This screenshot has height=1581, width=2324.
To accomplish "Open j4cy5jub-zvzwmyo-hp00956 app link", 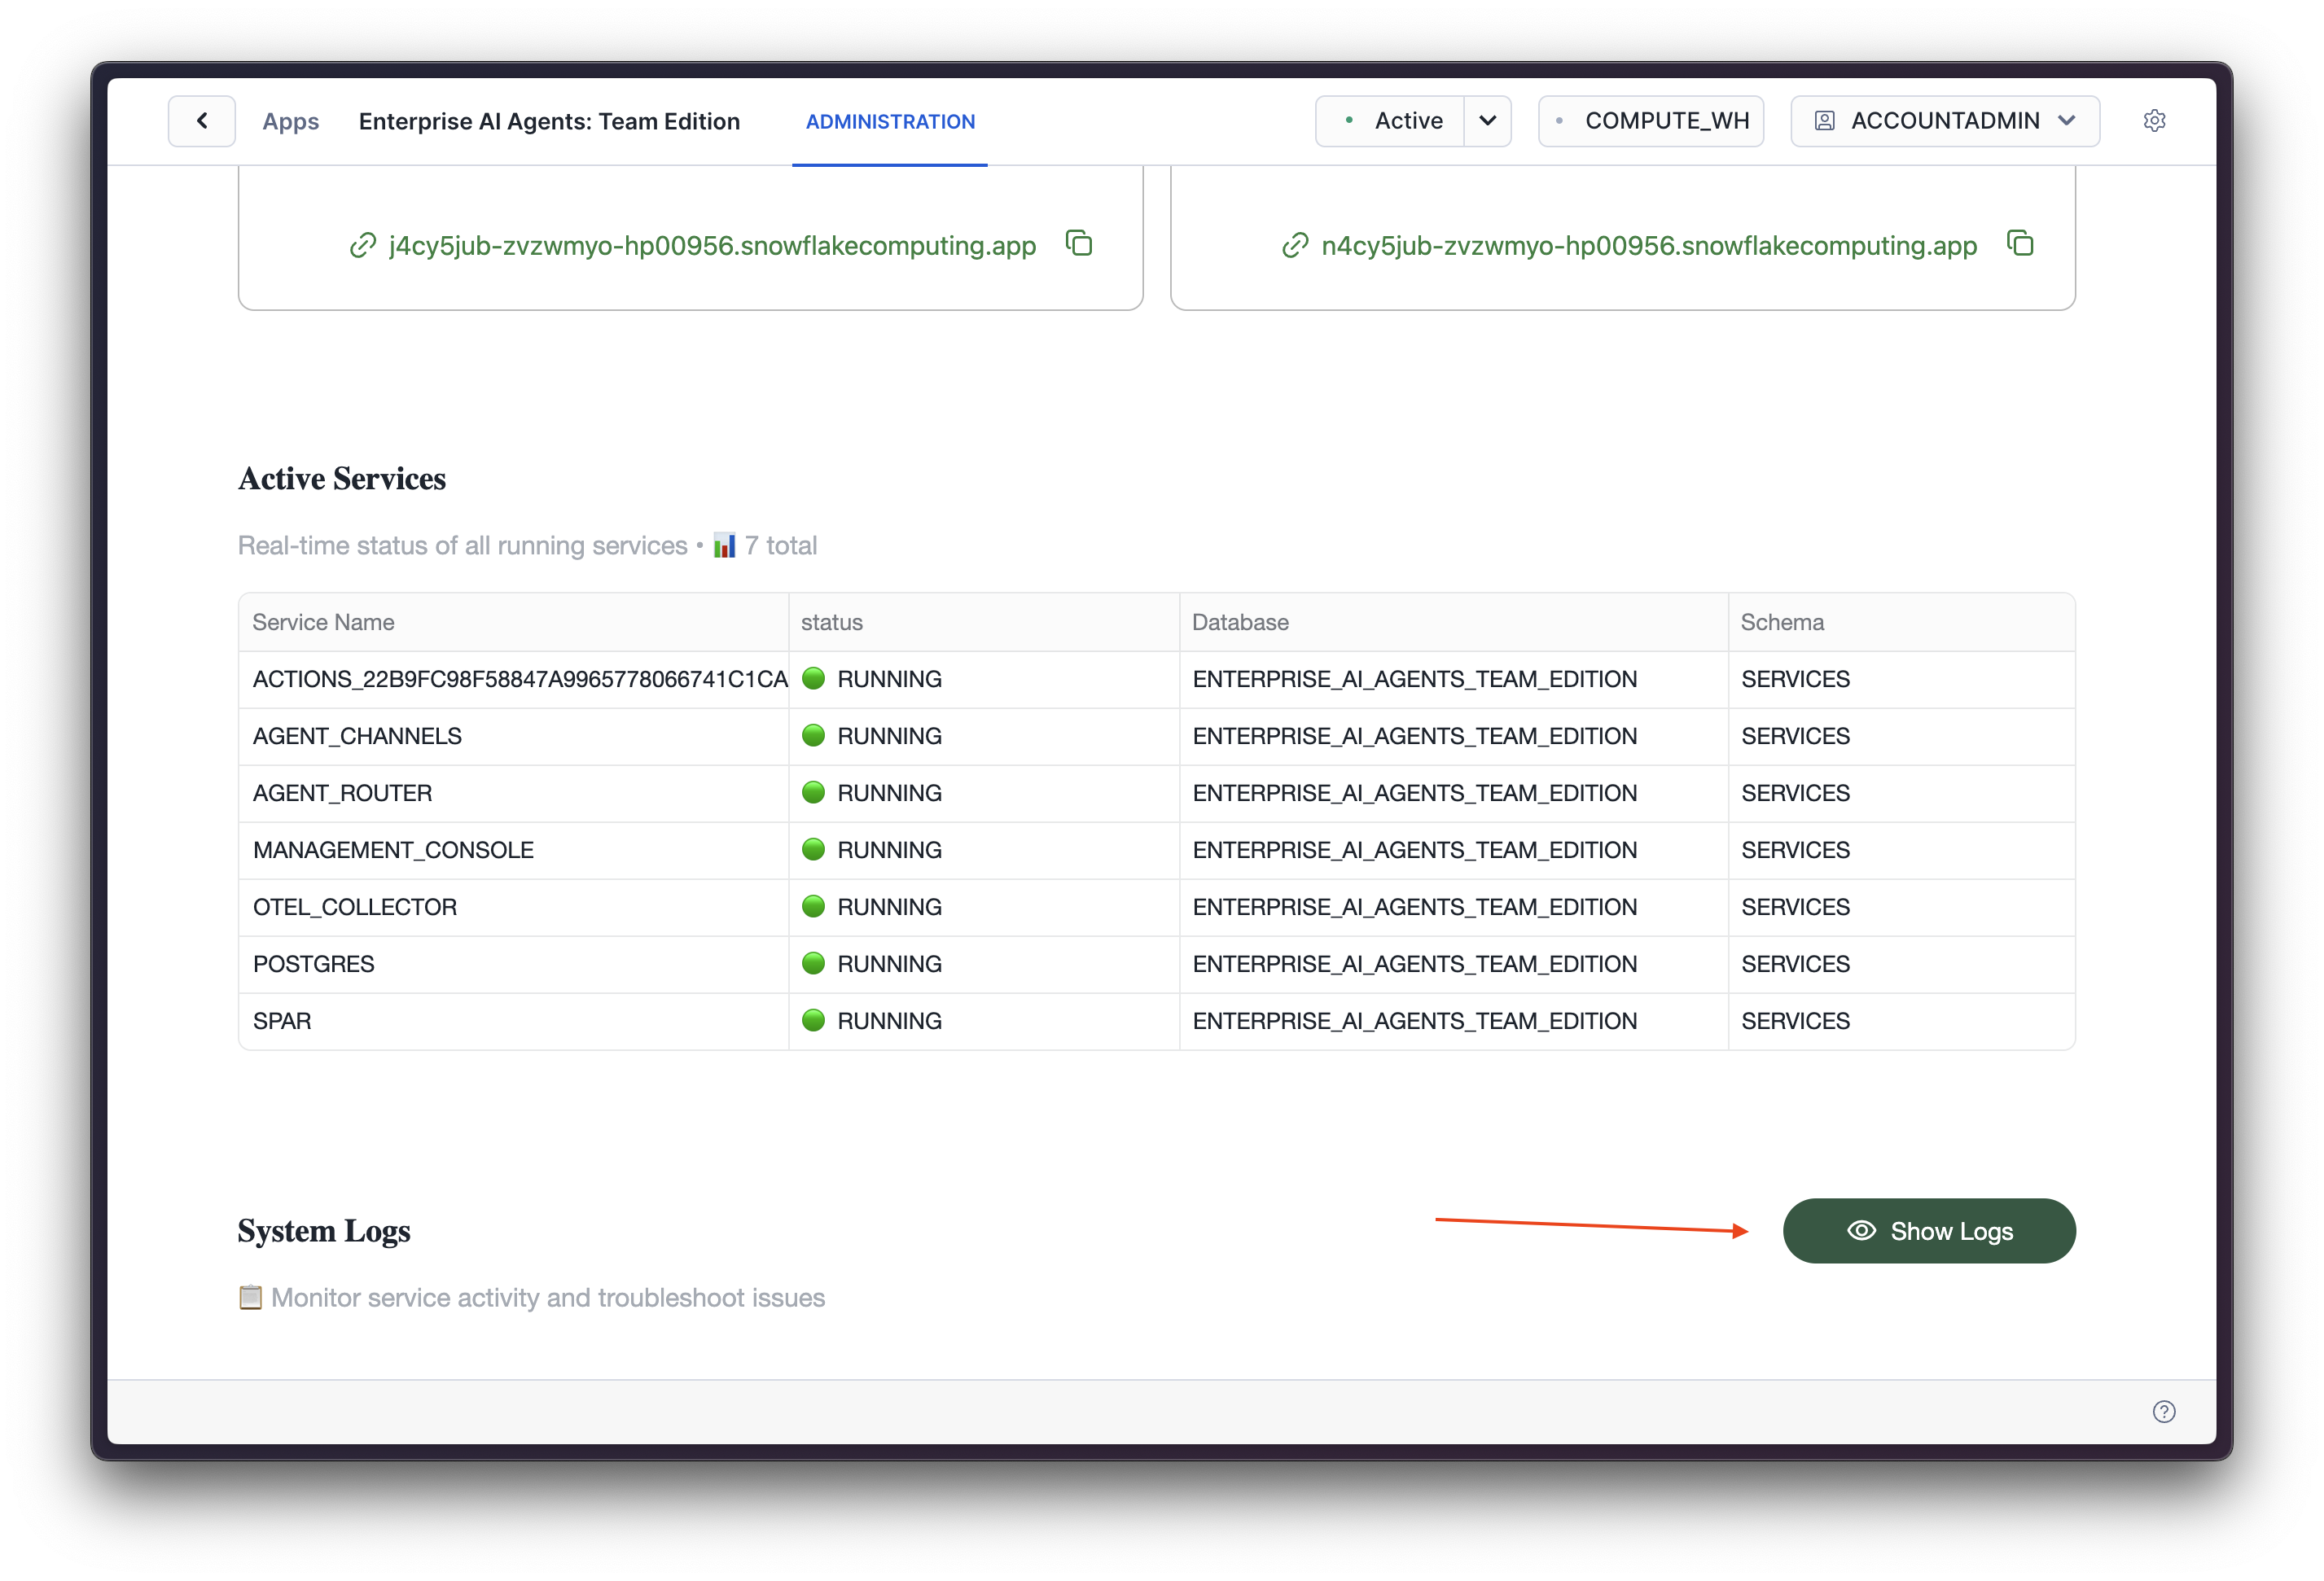I will pyautogui.click(x=712, y=246).
